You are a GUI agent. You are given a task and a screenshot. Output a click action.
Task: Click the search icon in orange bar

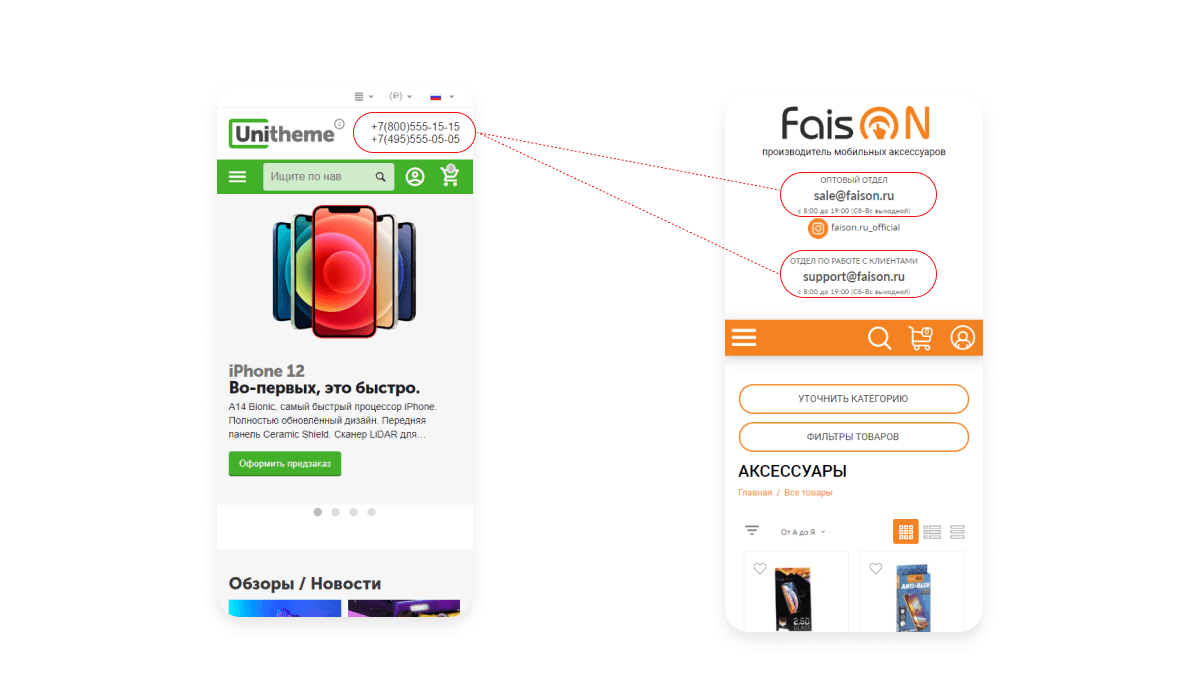point(879,338)
